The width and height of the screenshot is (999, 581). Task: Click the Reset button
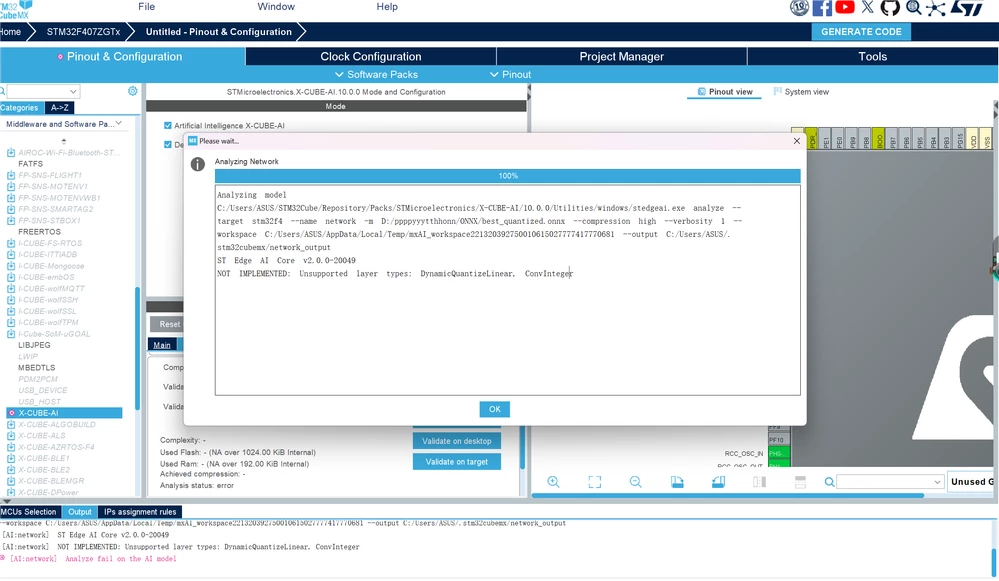coord(168,324)
